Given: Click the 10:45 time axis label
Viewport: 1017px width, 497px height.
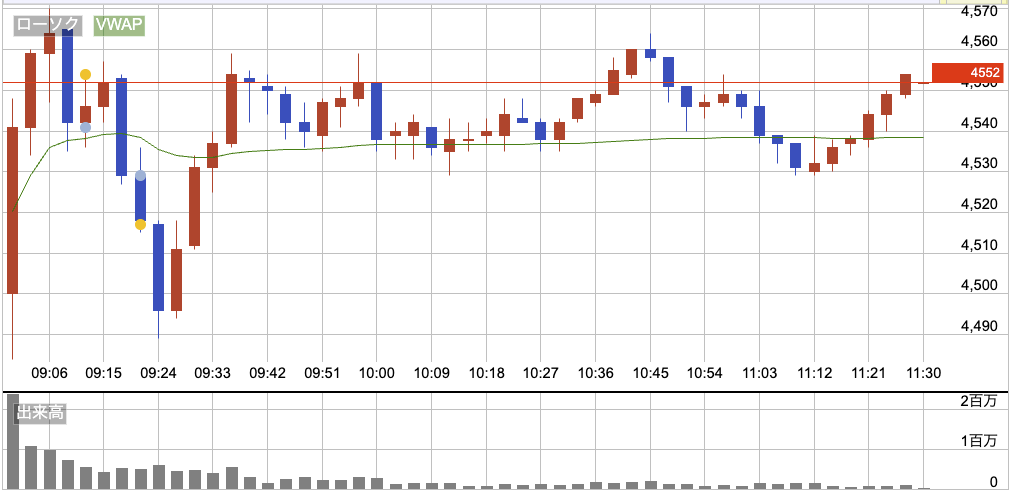Looking at the screenshot, I should click(649, 372).
